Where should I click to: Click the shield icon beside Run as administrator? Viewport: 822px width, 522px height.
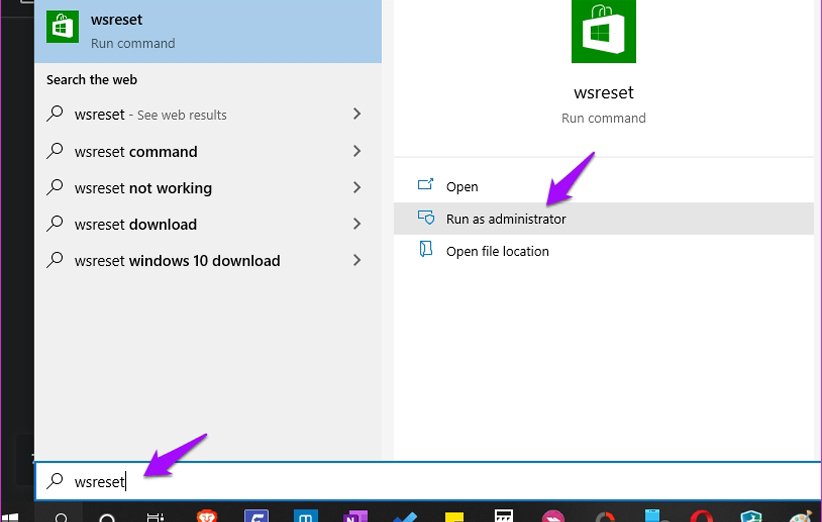point(426,218)
